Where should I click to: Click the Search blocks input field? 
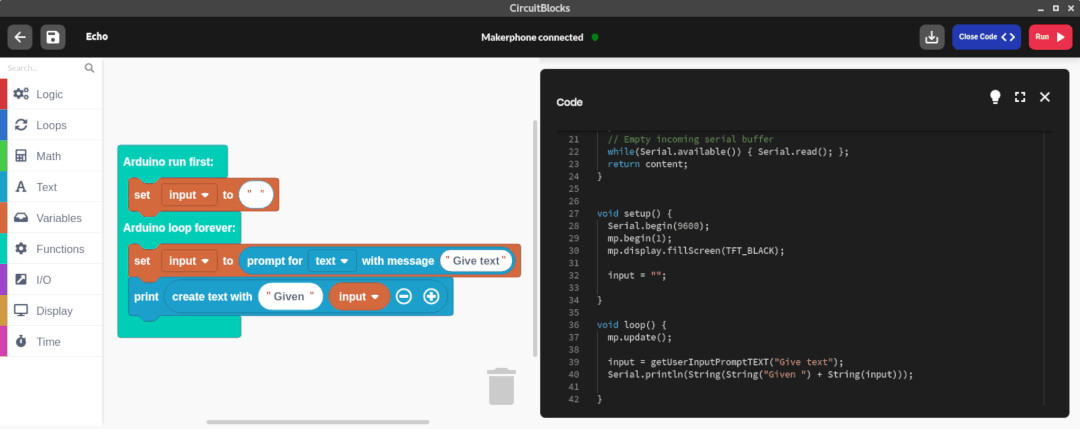click(43, 68)
